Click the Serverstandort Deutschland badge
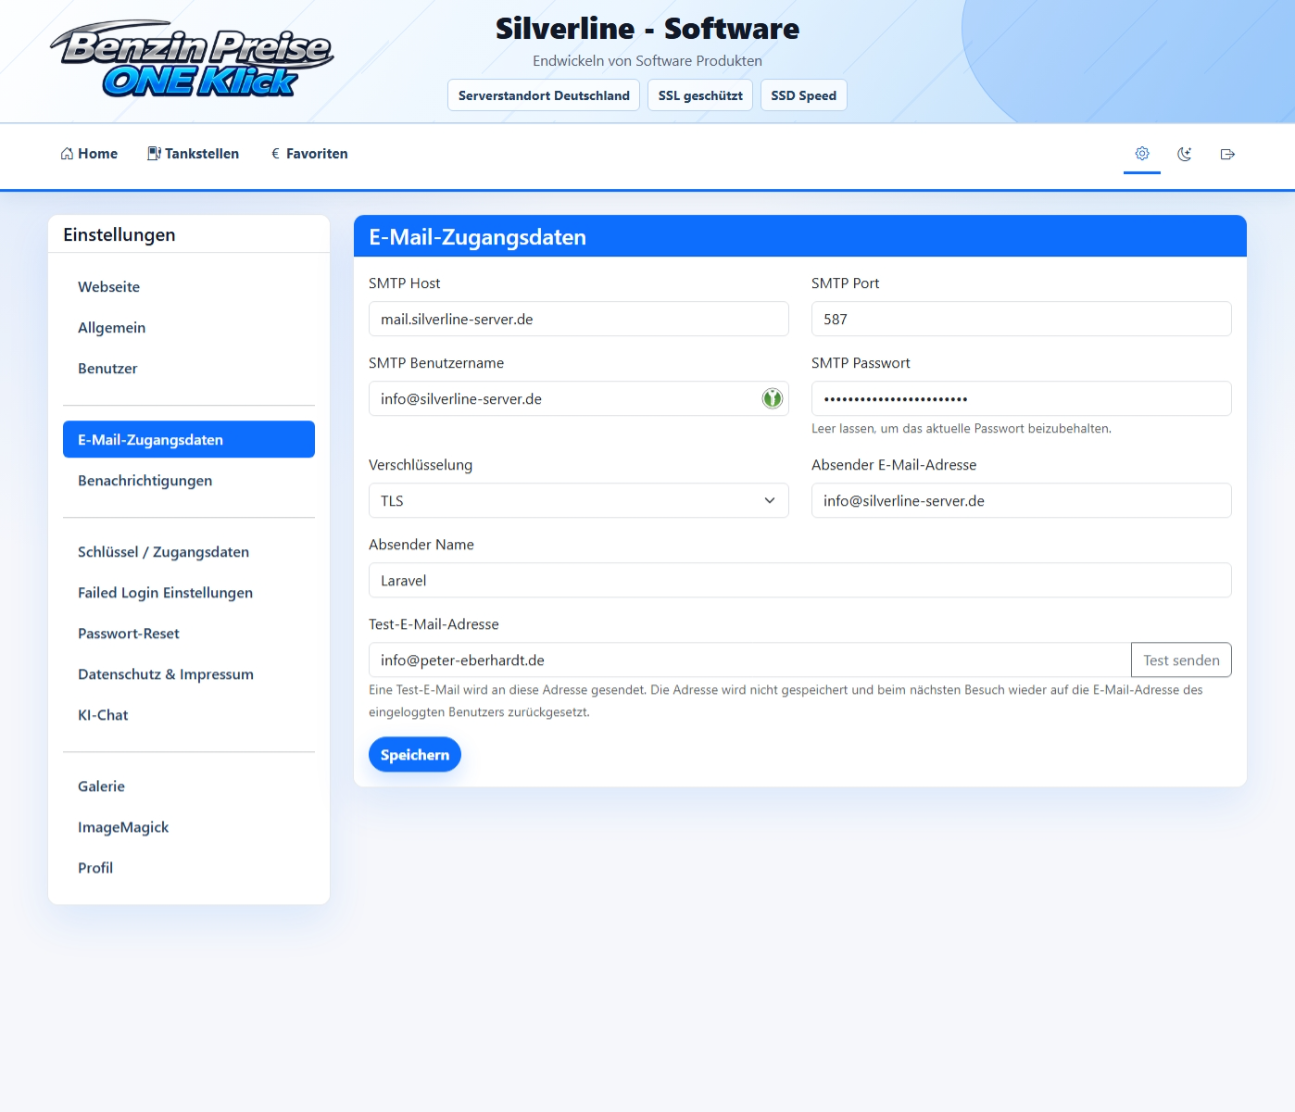This screenshot has height=1112, width=1295. pyautogui.click(x=544, y=96)
